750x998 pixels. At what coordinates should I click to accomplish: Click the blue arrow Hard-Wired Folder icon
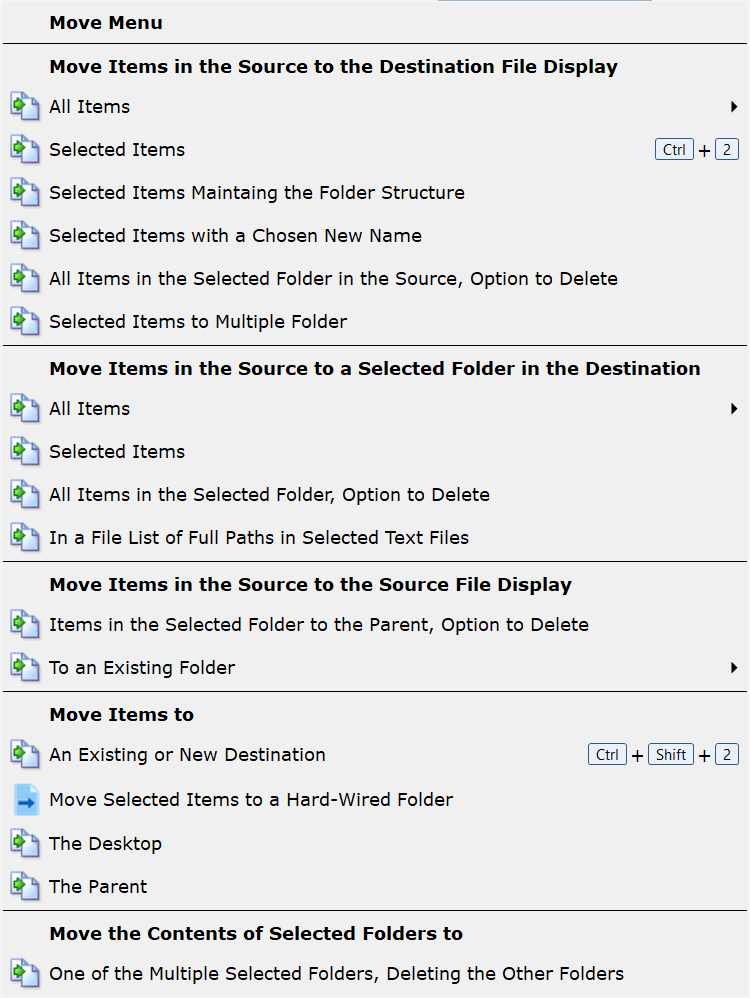26,800
